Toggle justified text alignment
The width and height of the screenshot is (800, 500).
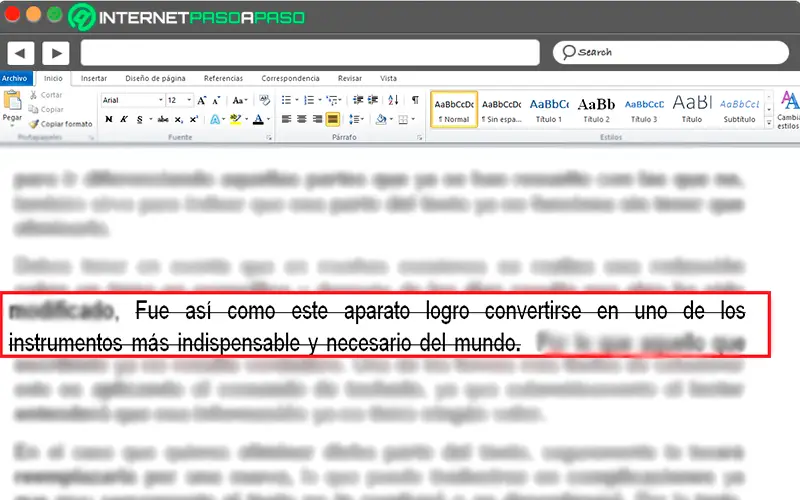click(333, 119)
